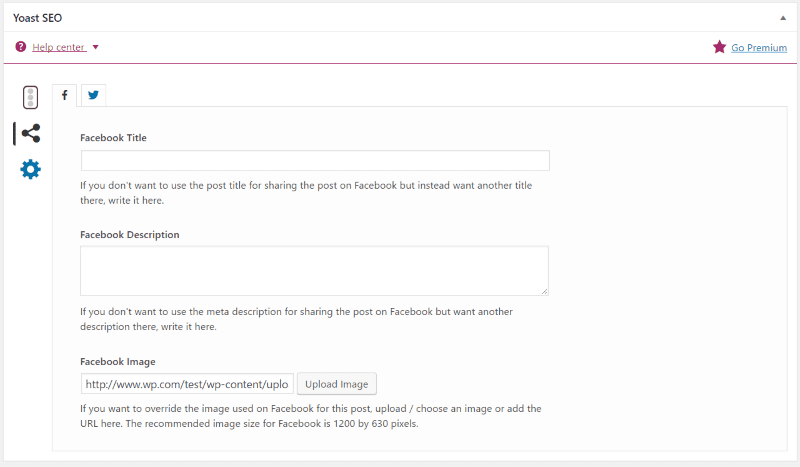Switch to the Twitter bird tab

93,96
